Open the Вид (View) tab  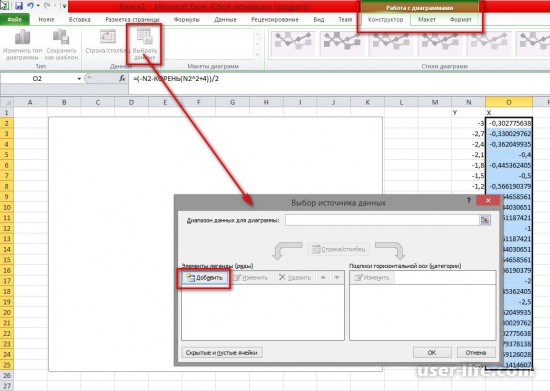pyautogui.click(x=318, y=20)
